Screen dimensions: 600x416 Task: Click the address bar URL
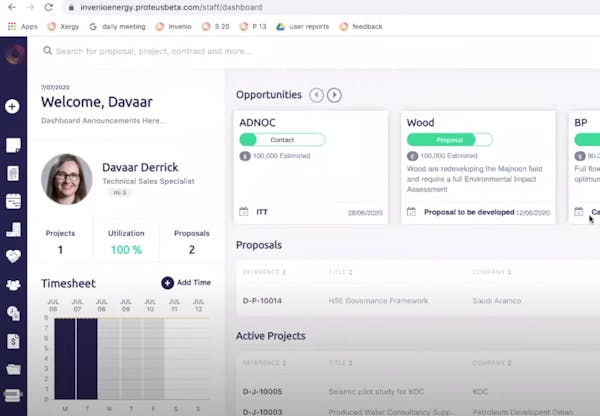pos(171,7)
